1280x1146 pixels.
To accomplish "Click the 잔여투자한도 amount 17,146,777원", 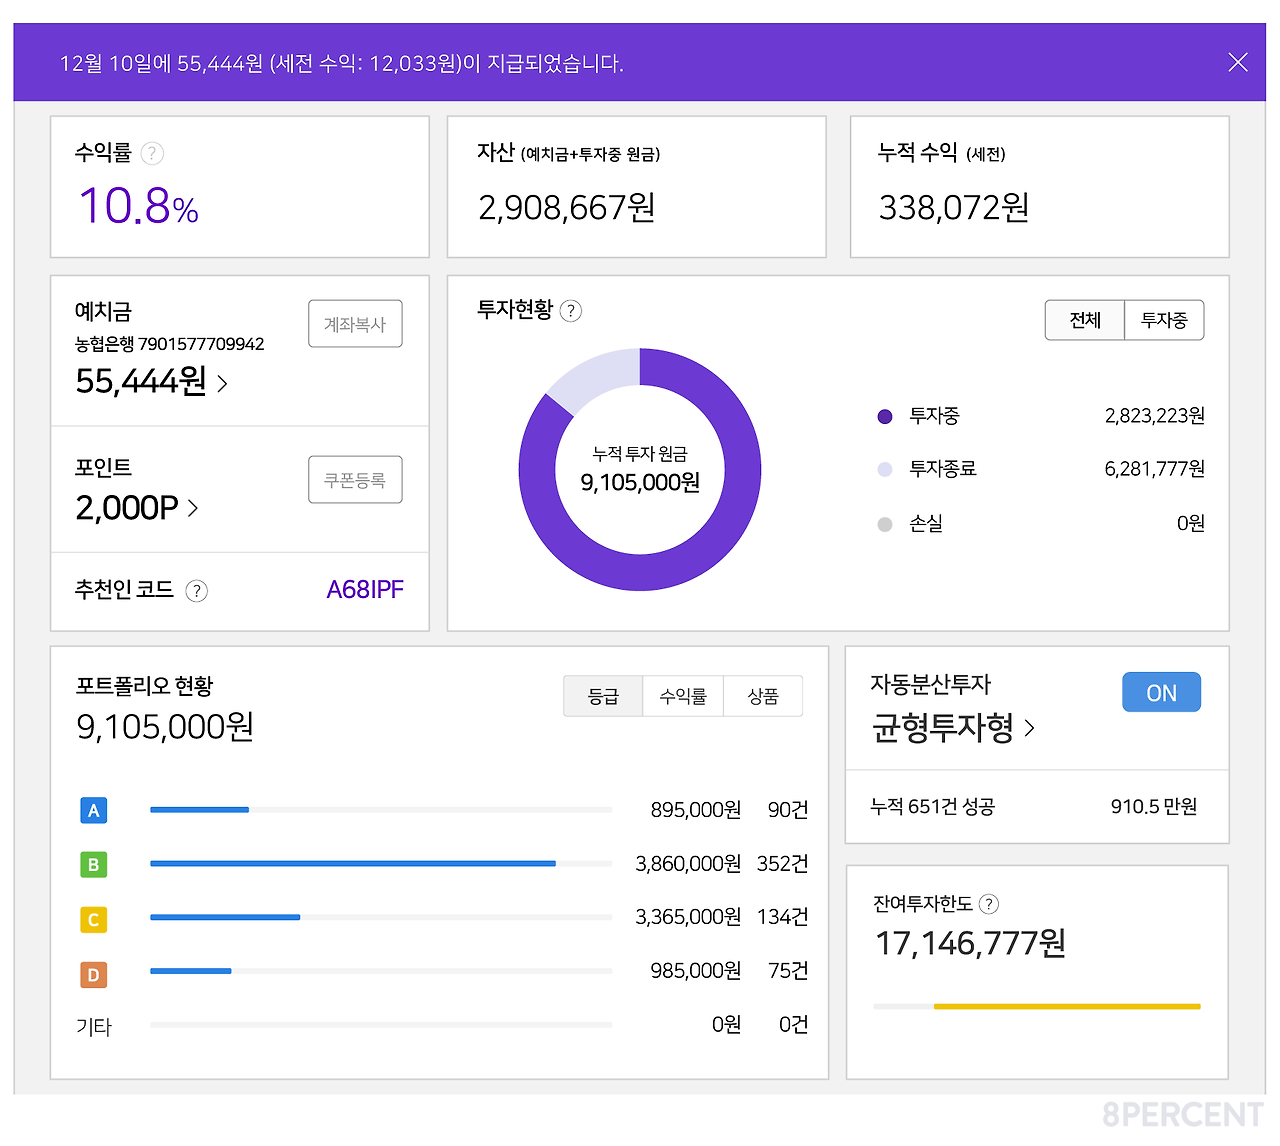I will tap(970, 943).
